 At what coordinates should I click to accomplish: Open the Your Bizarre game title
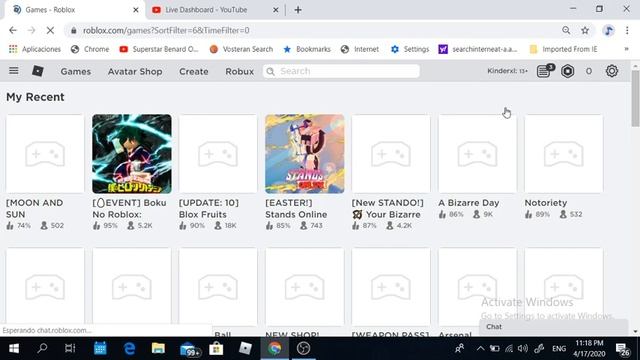click(387, 209)
